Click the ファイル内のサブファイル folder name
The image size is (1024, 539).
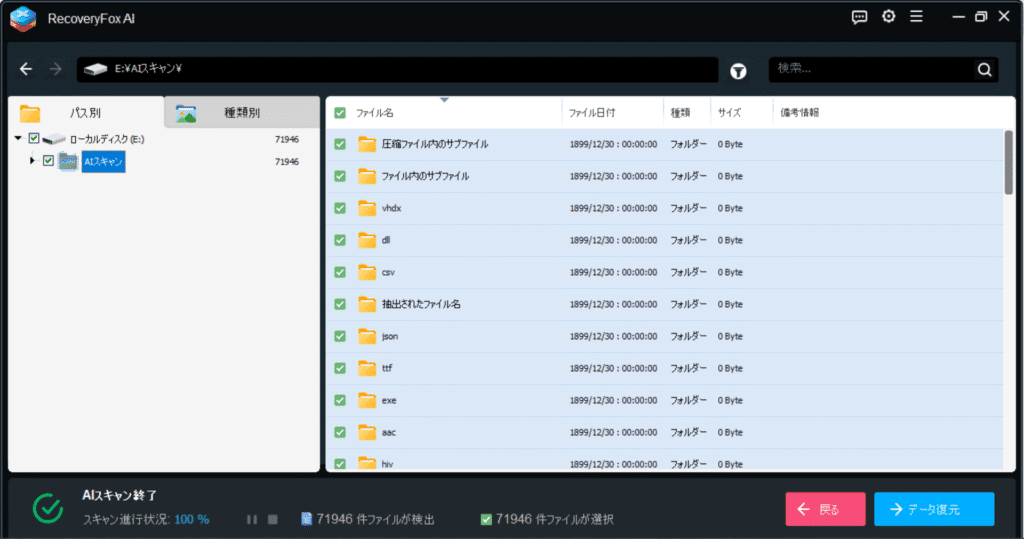[x=425, y=176]
